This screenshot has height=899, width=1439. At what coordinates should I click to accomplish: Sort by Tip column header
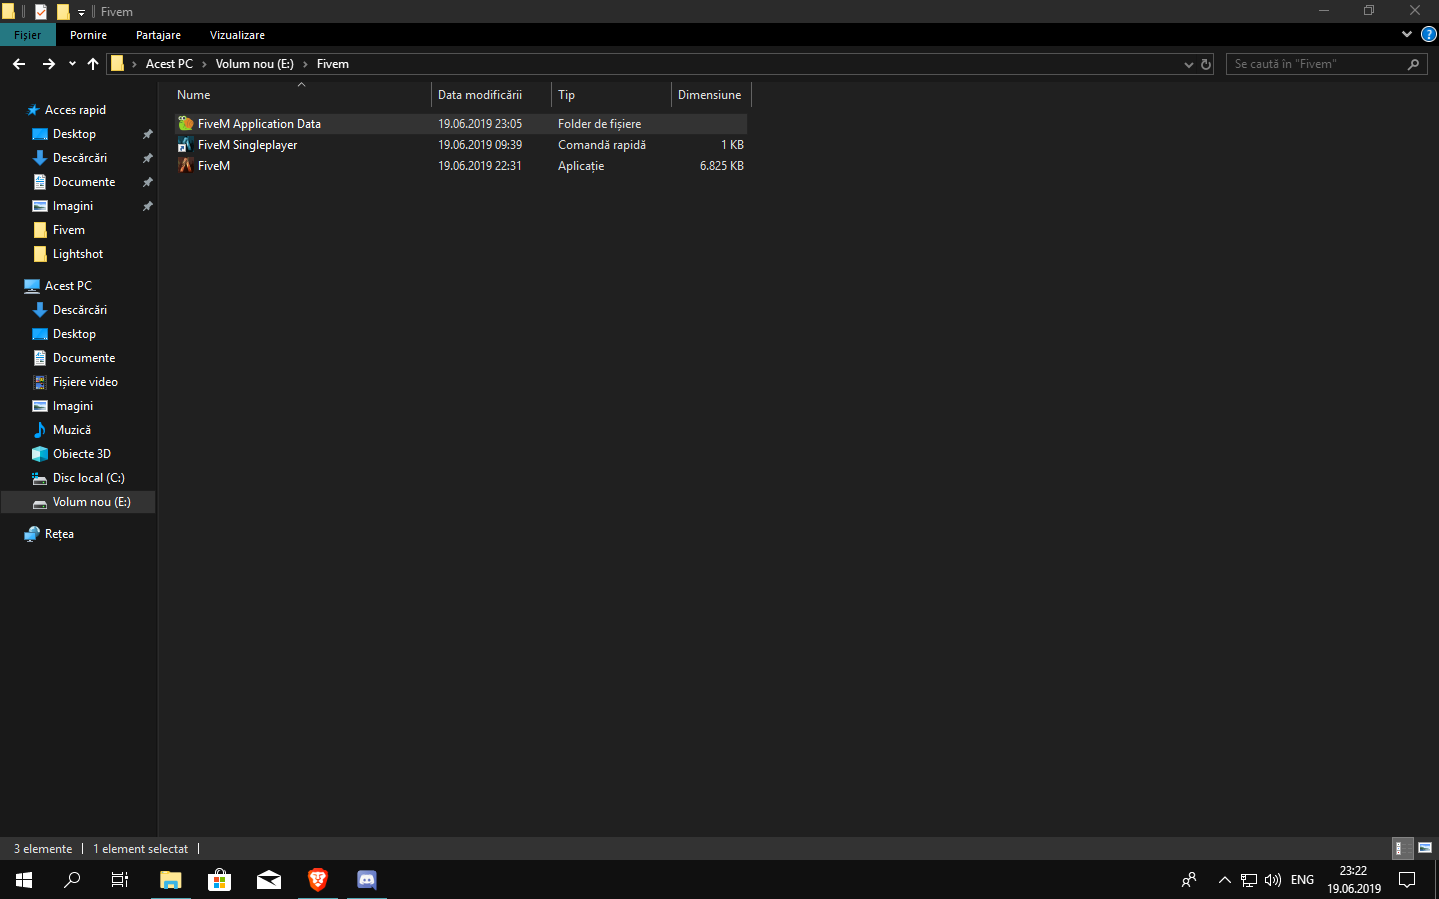[x=611, y=95]
